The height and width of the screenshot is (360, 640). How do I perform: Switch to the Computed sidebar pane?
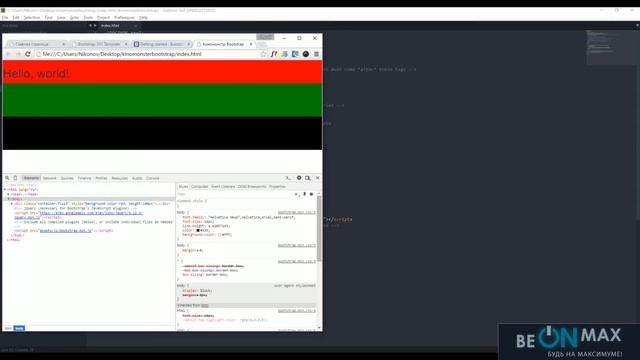click(200, 187)
